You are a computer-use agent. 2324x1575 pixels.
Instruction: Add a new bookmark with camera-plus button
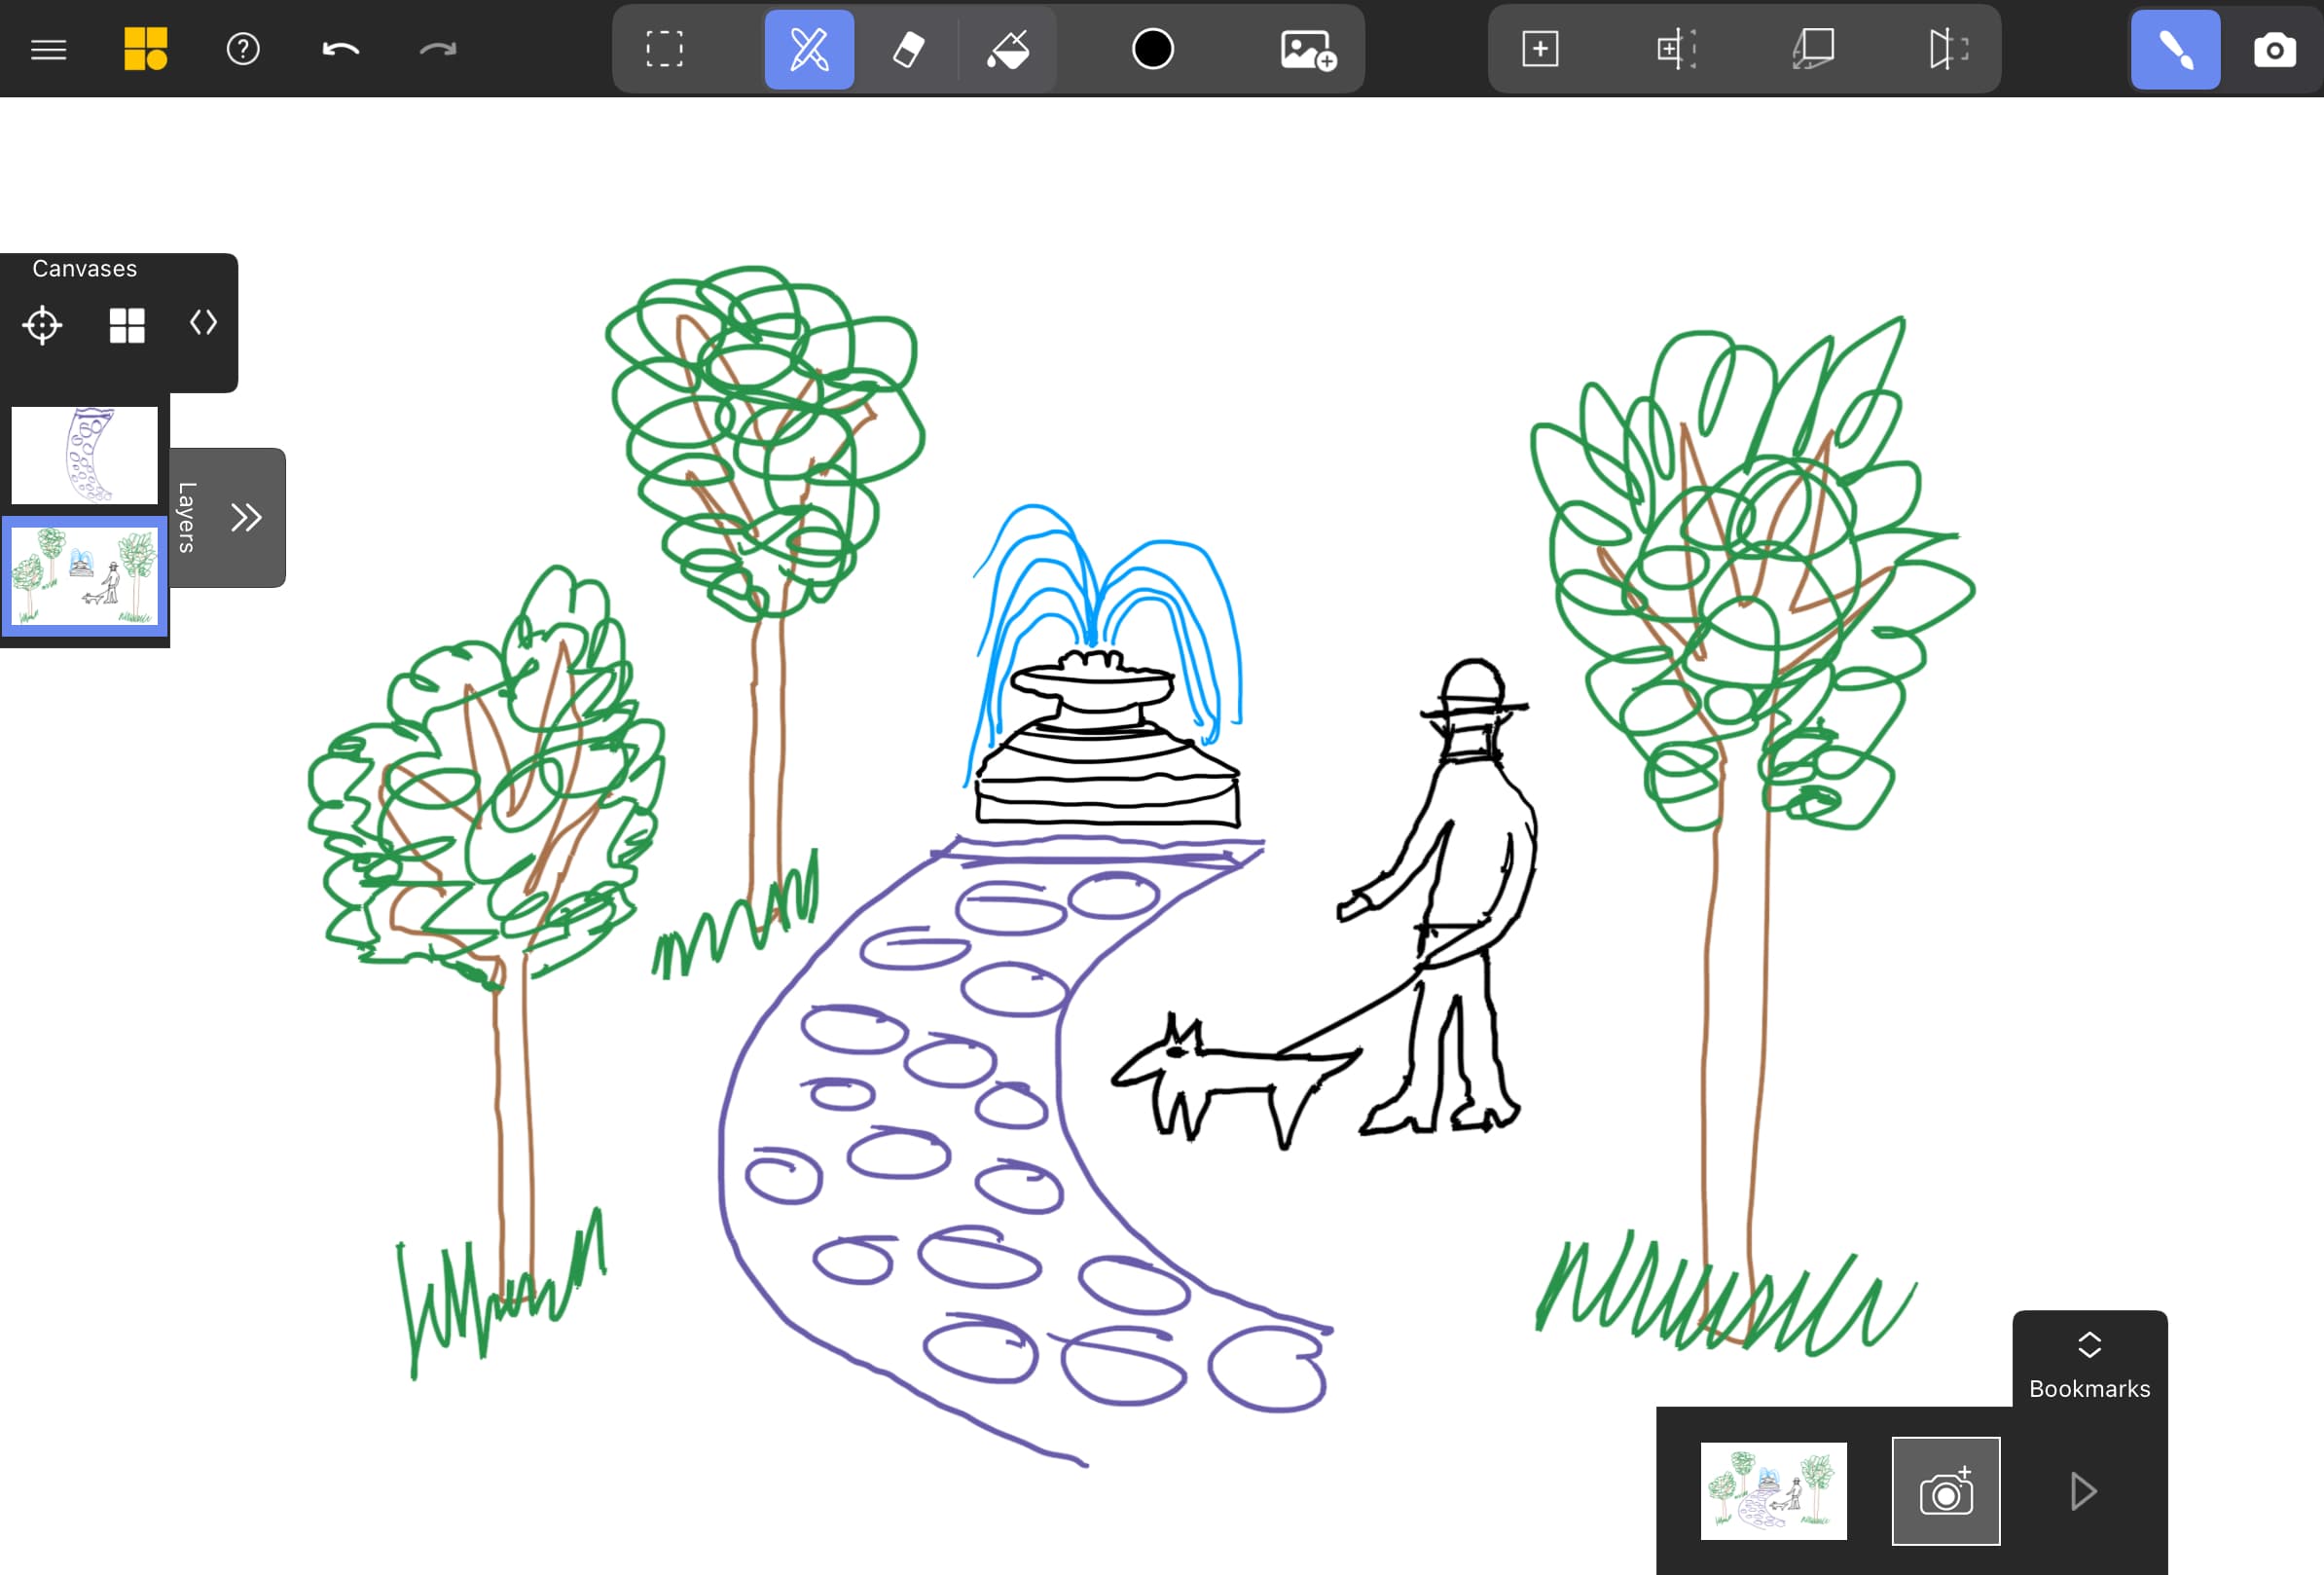tap(1945, 1491)
